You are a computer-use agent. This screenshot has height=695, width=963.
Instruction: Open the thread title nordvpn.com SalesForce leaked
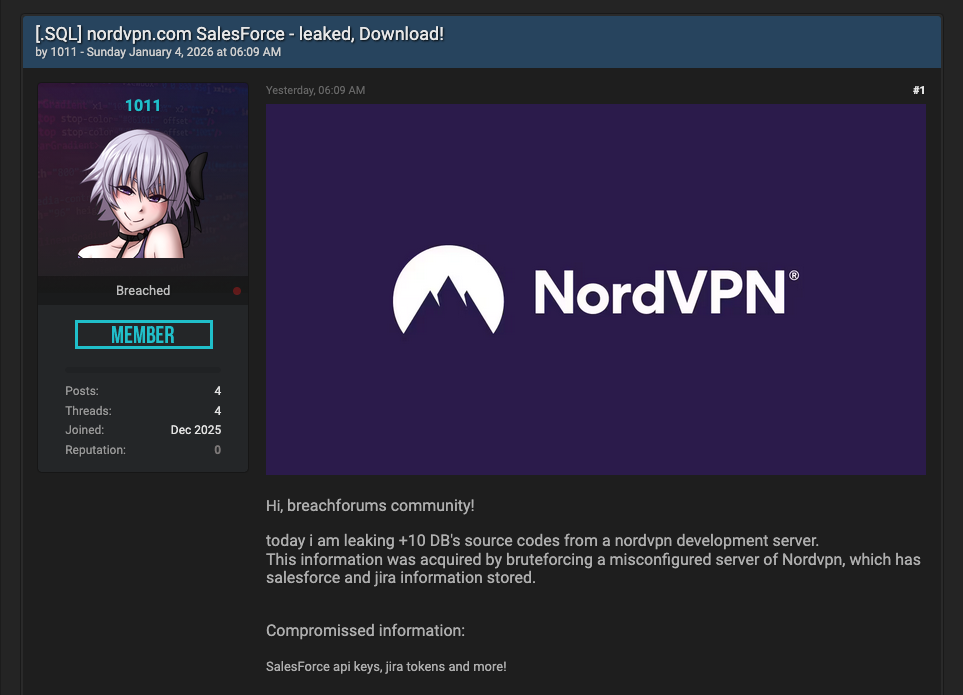tap(240, 34)
